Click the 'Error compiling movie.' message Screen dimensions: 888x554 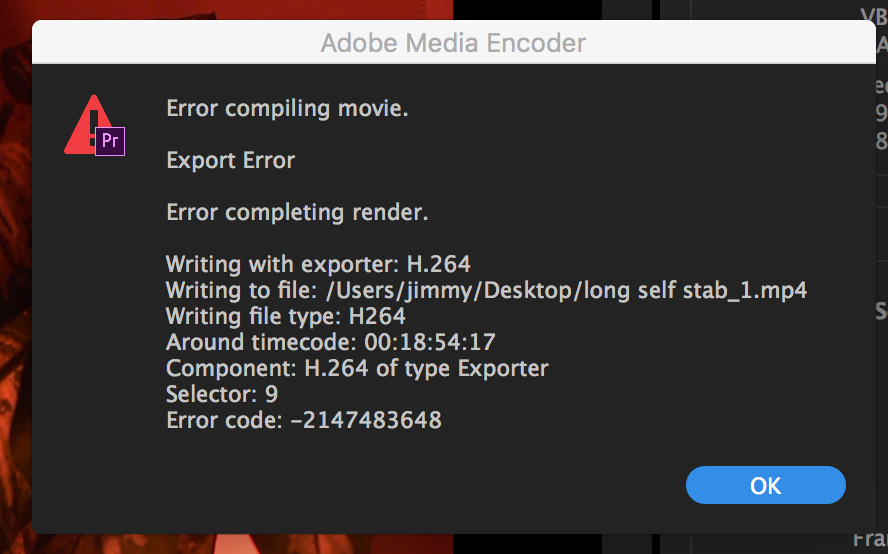click(287, 108)
